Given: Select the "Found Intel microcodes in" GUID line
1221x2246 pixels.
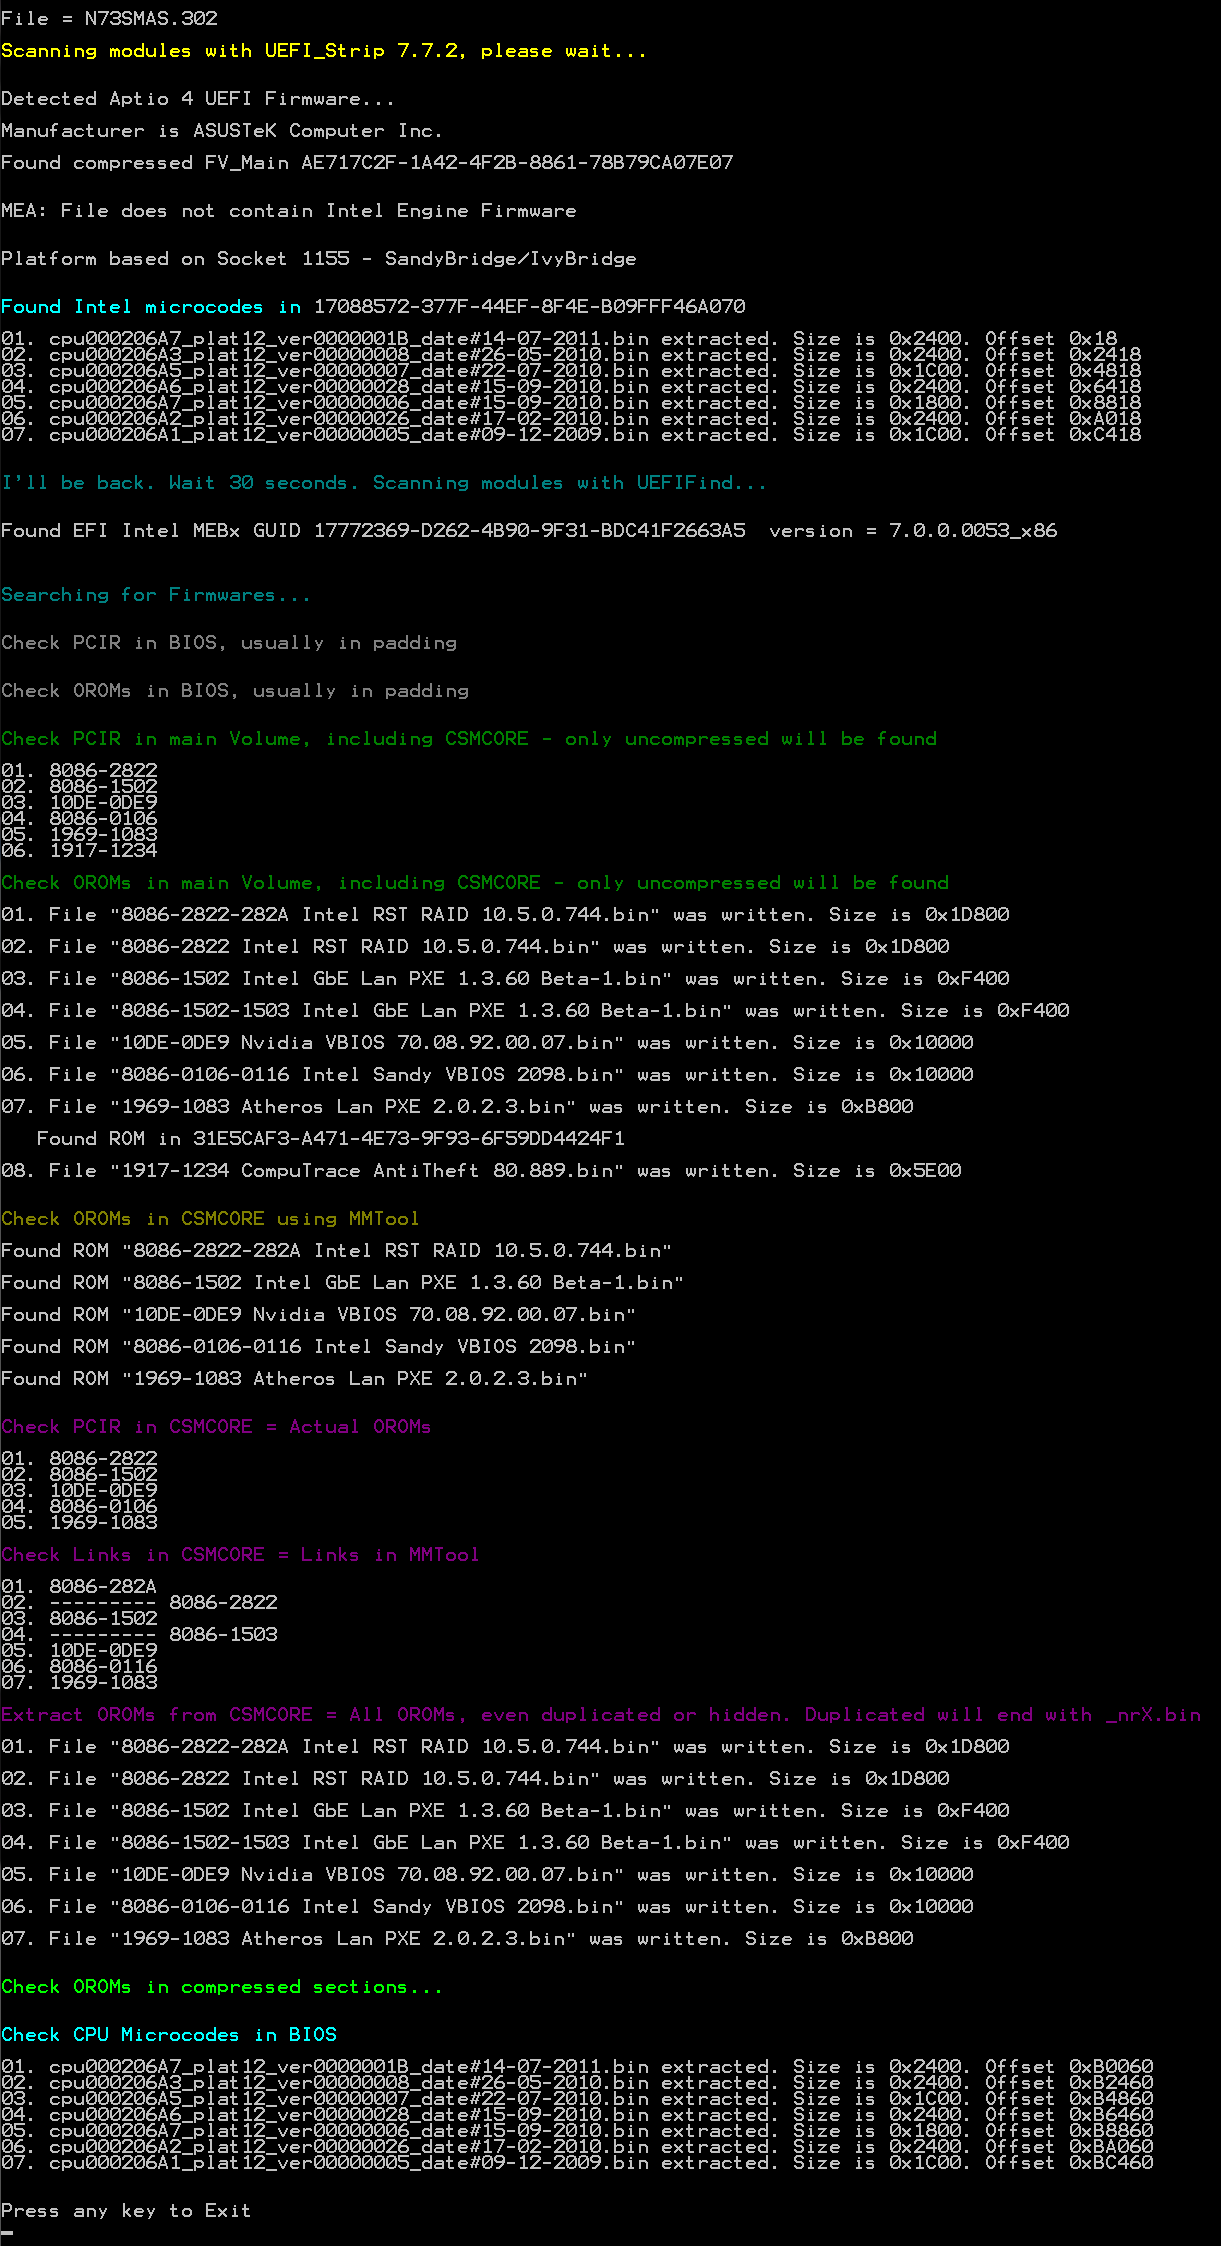Looking at the screenshot, I should coord(373,307).
